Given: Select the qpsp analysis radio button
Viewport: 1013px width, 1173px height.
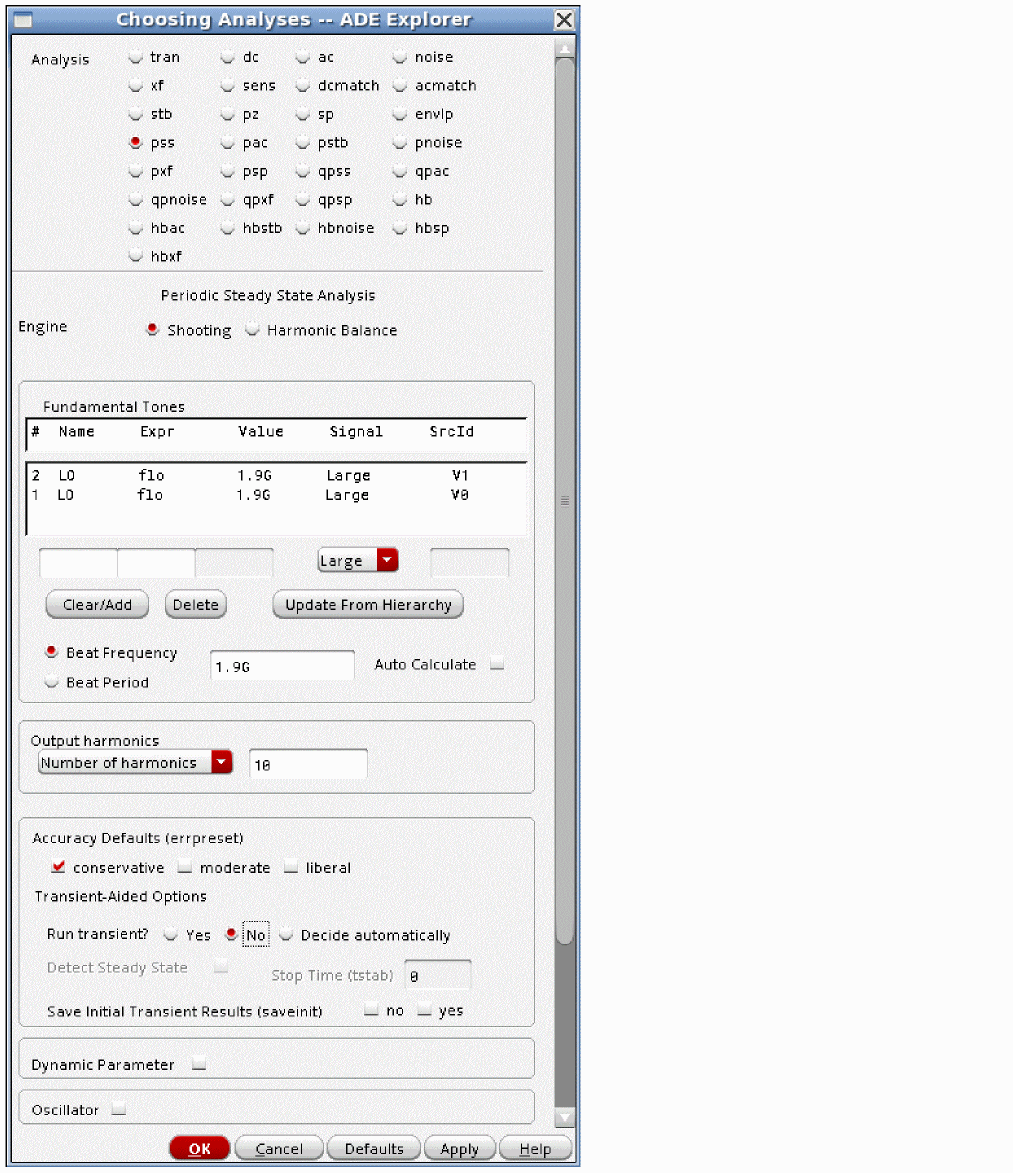Looking at the screenshot, I should 302,199.
